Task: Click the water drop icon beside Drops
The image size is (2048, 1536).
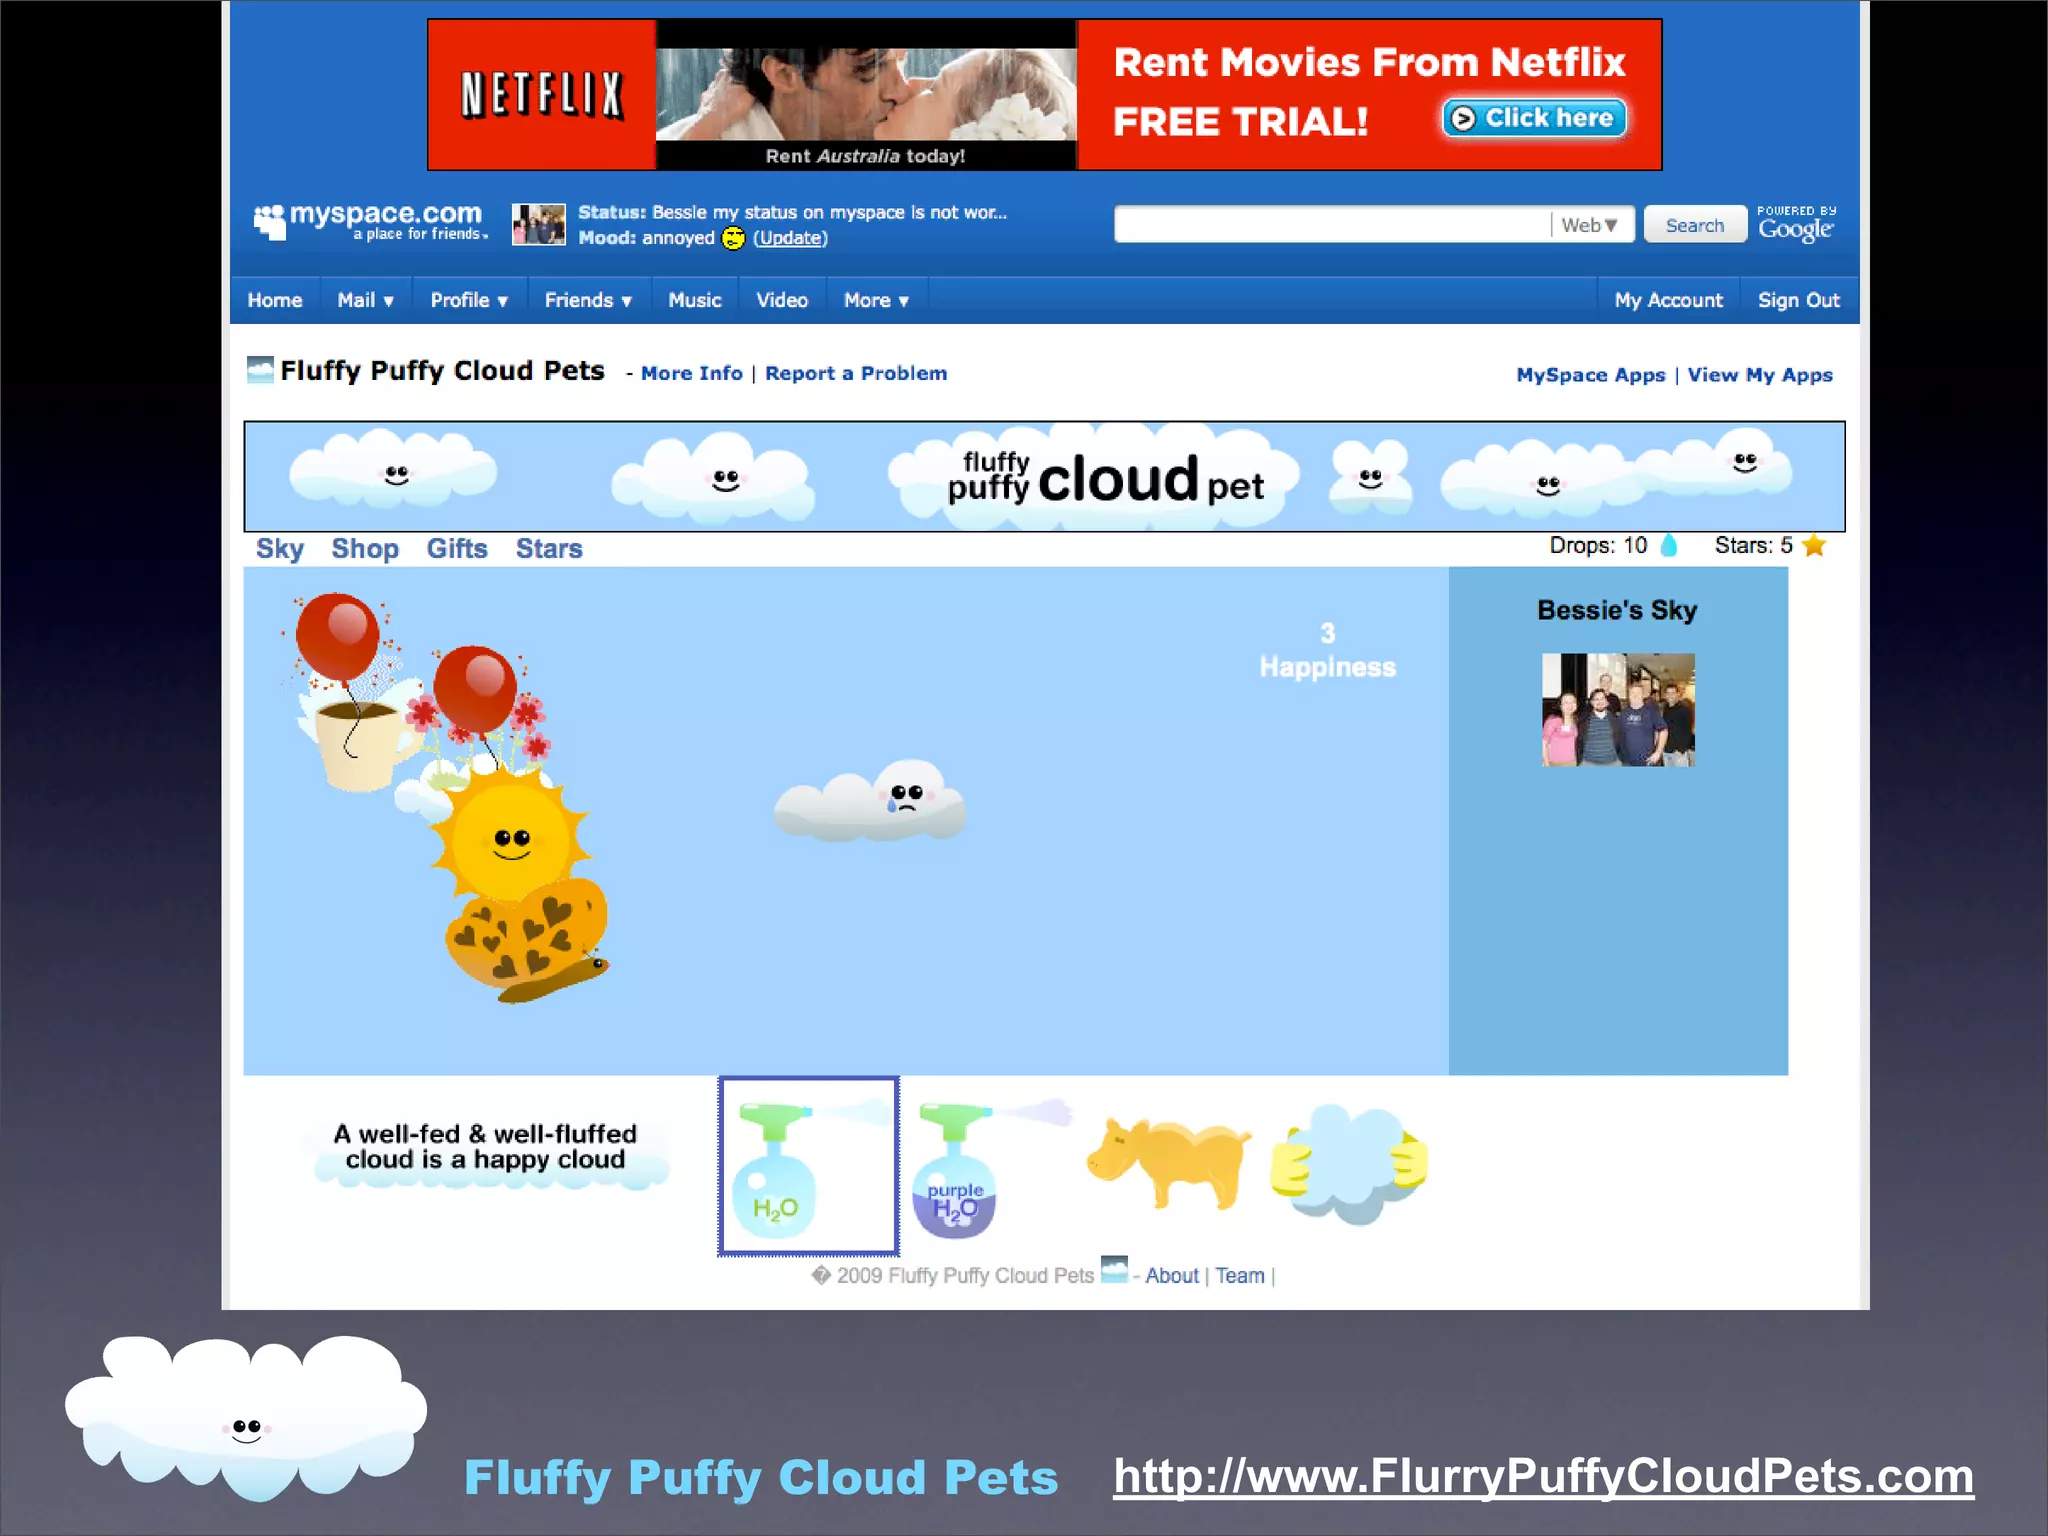Action: pos(1668,546)
